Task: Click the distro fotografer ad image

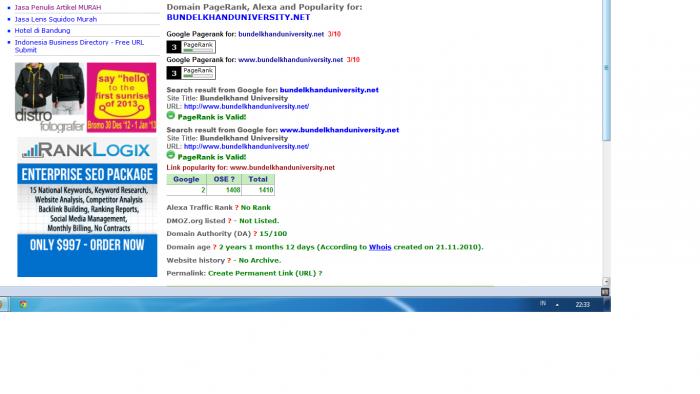Action: (50, 97)
